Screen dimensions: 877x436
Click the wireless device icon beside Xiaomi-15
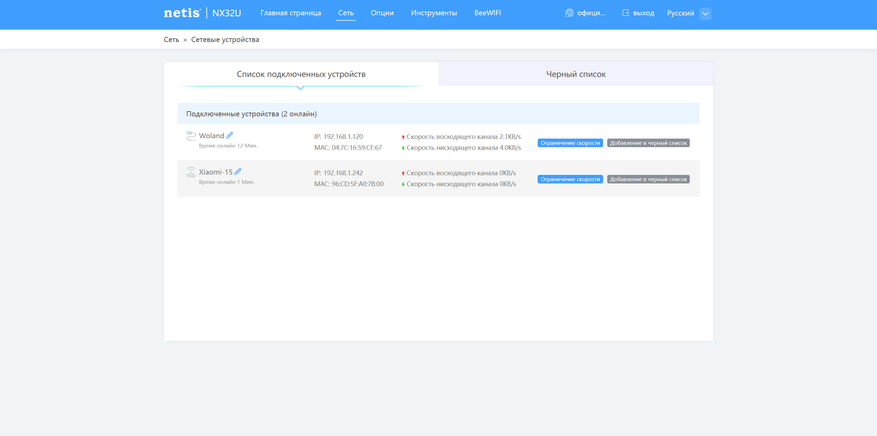(191, 172)
